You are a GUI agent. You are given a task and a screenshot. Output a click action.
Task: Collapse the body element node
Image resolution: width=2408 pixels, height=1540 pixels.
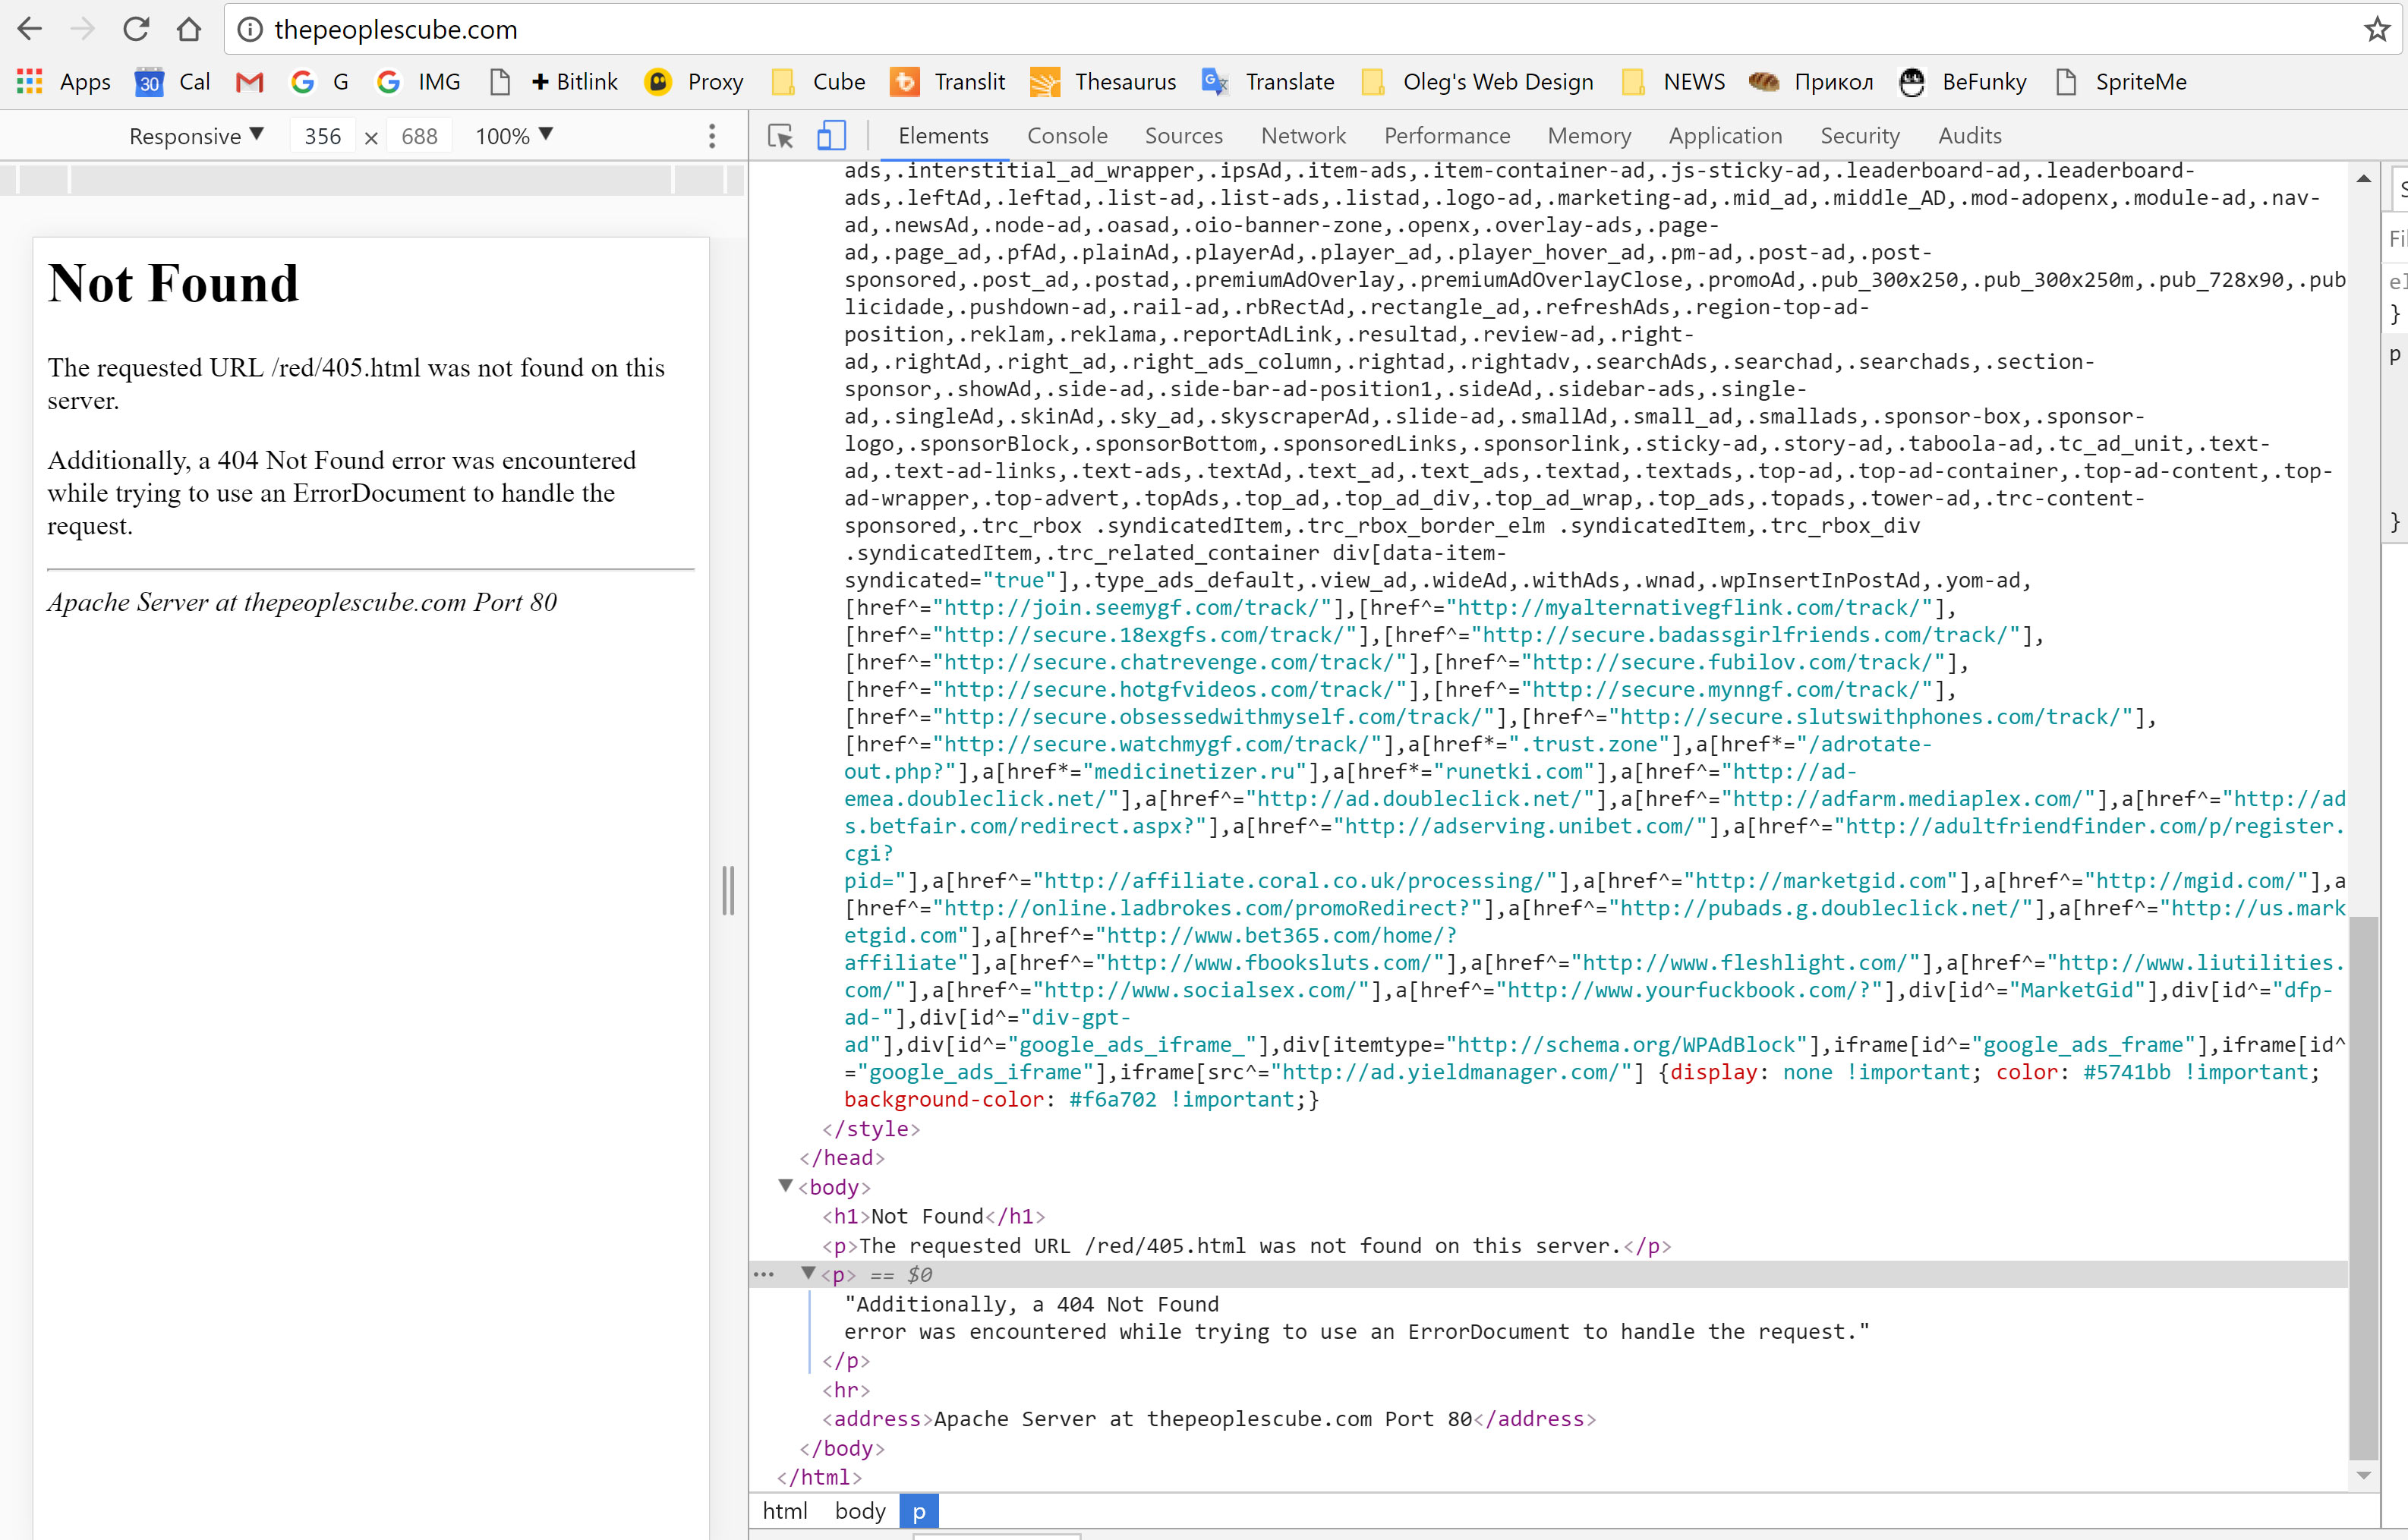point(786,1186)
